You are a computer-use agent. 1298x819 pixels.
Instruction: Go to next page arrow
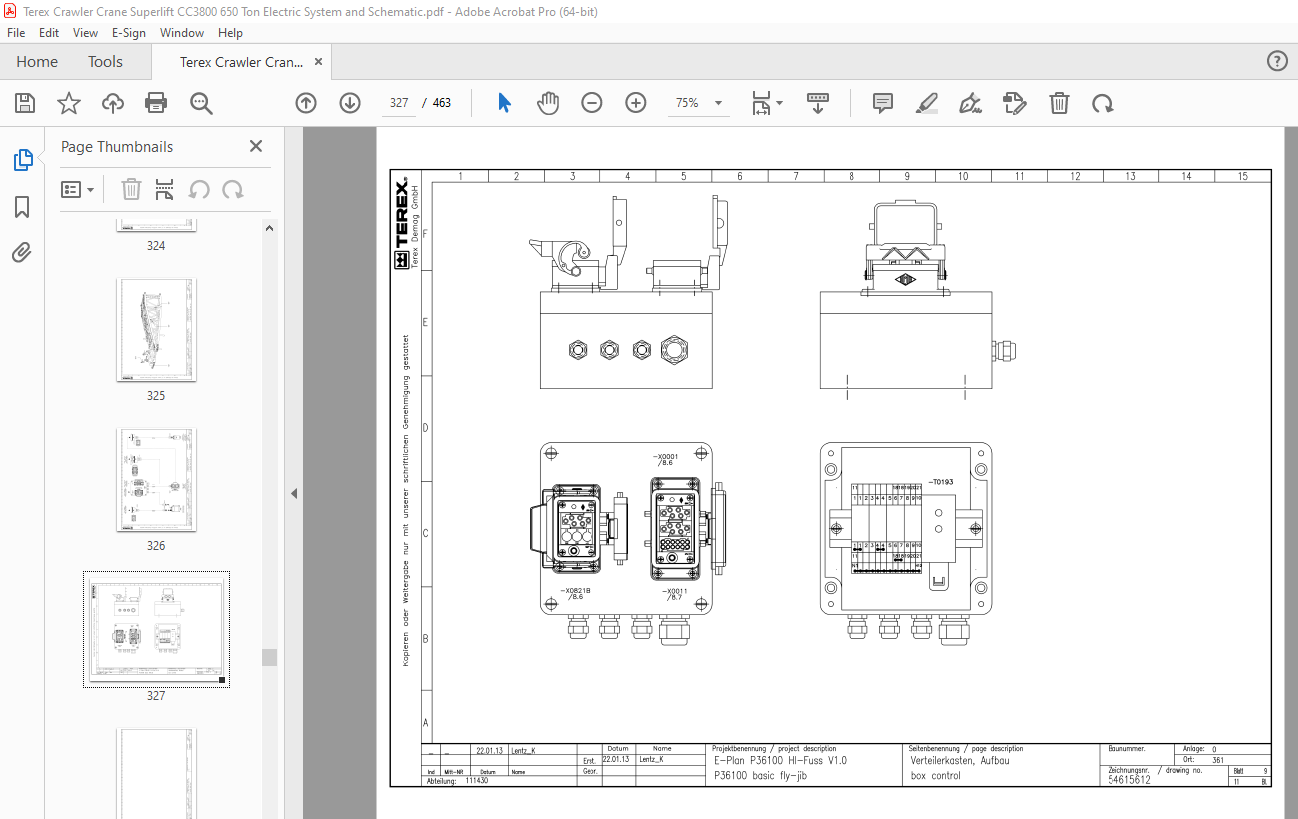click(x=350, y=103)
